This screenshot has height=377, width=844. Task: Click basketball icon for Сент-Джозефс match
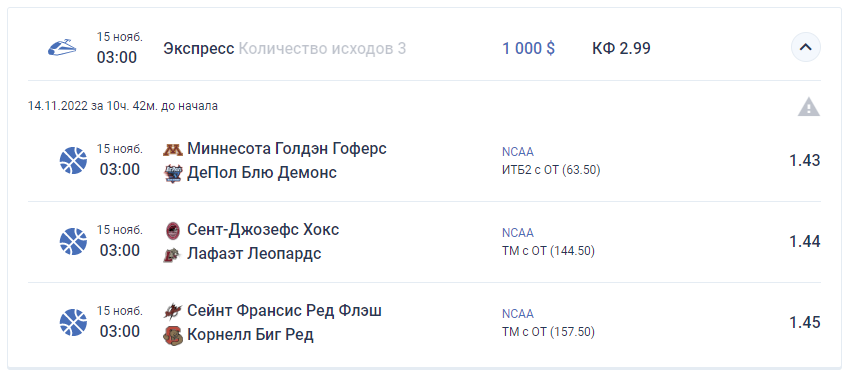coord(73,241)
